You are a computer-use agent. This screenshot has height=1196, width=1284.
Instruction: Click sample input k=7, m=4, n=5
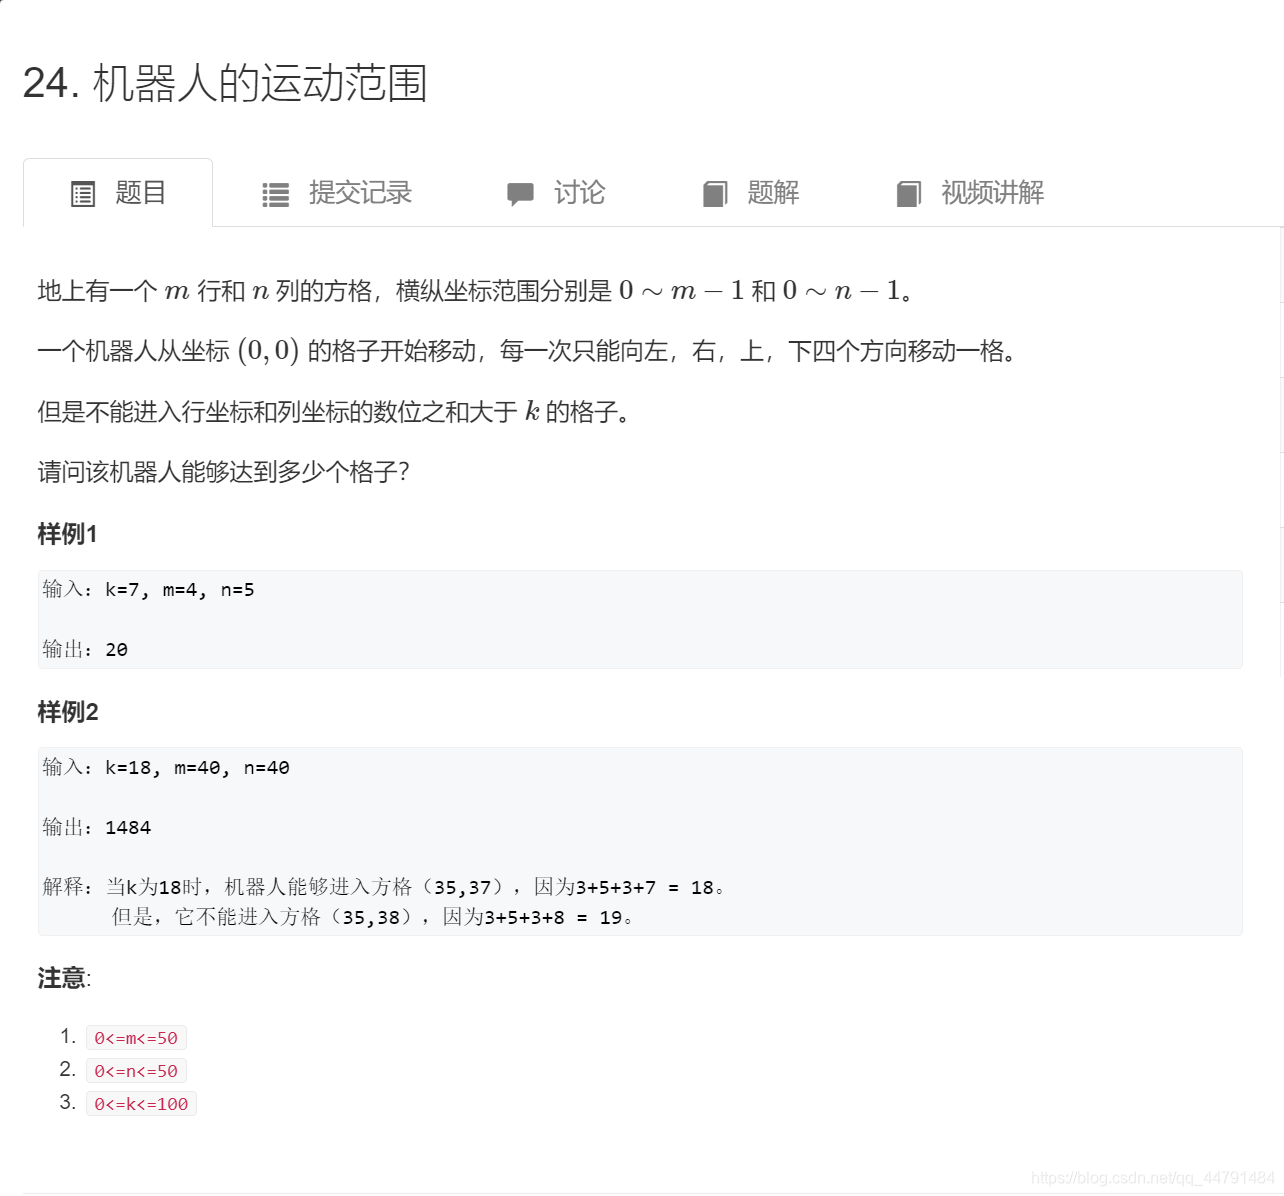tap(148, 590)
